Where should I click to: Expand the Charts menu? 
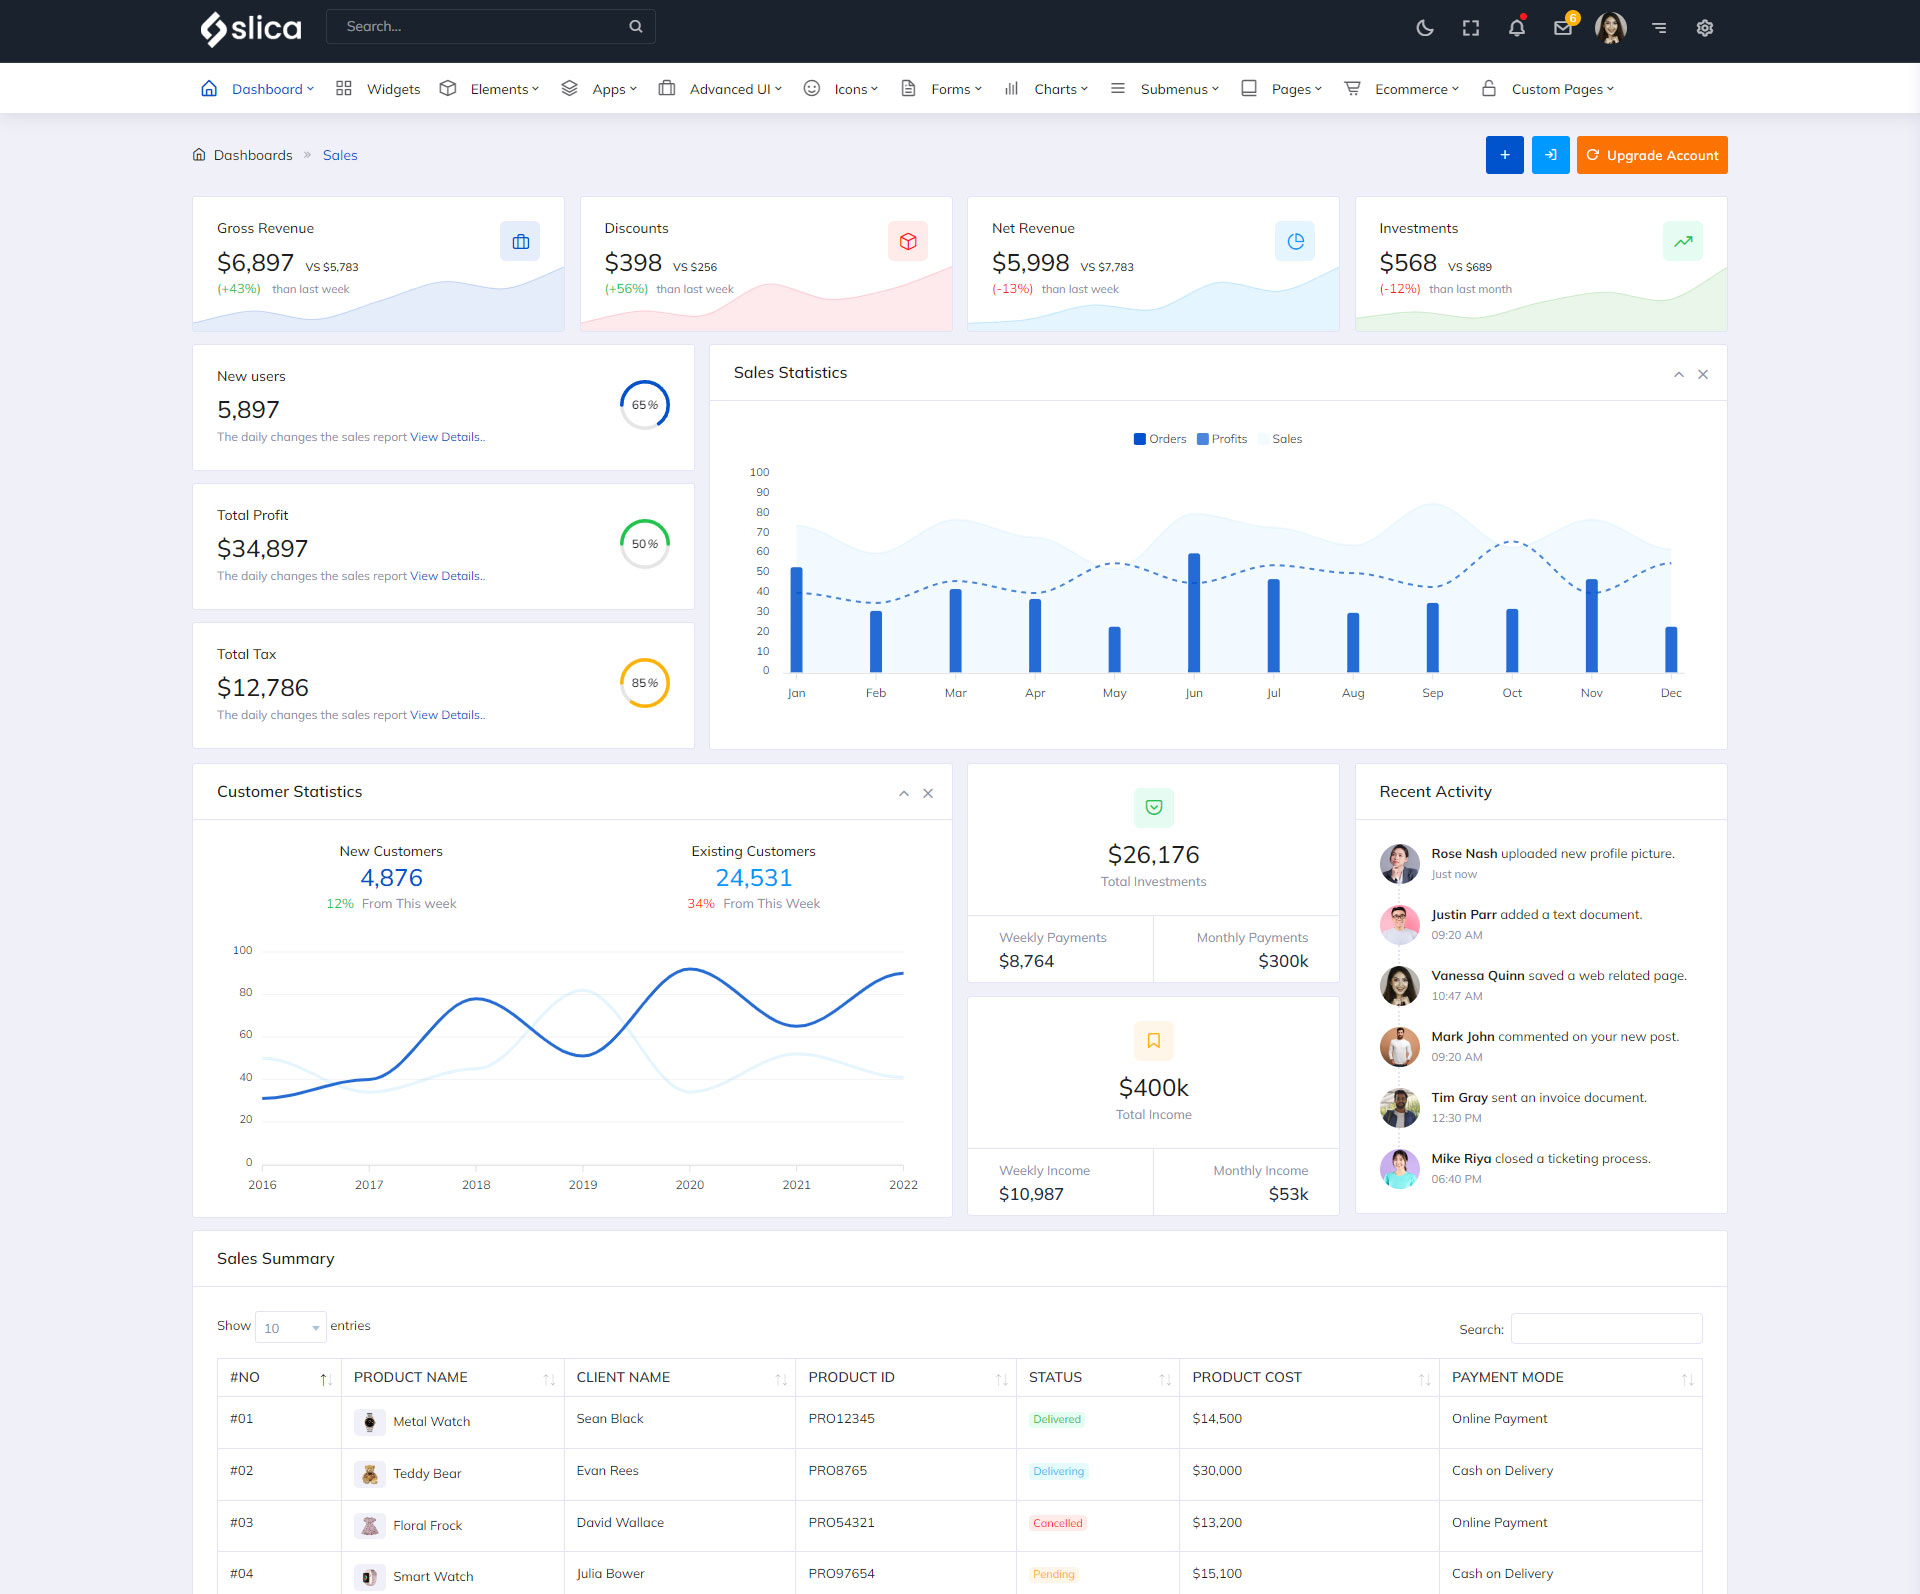point(1059,89)
